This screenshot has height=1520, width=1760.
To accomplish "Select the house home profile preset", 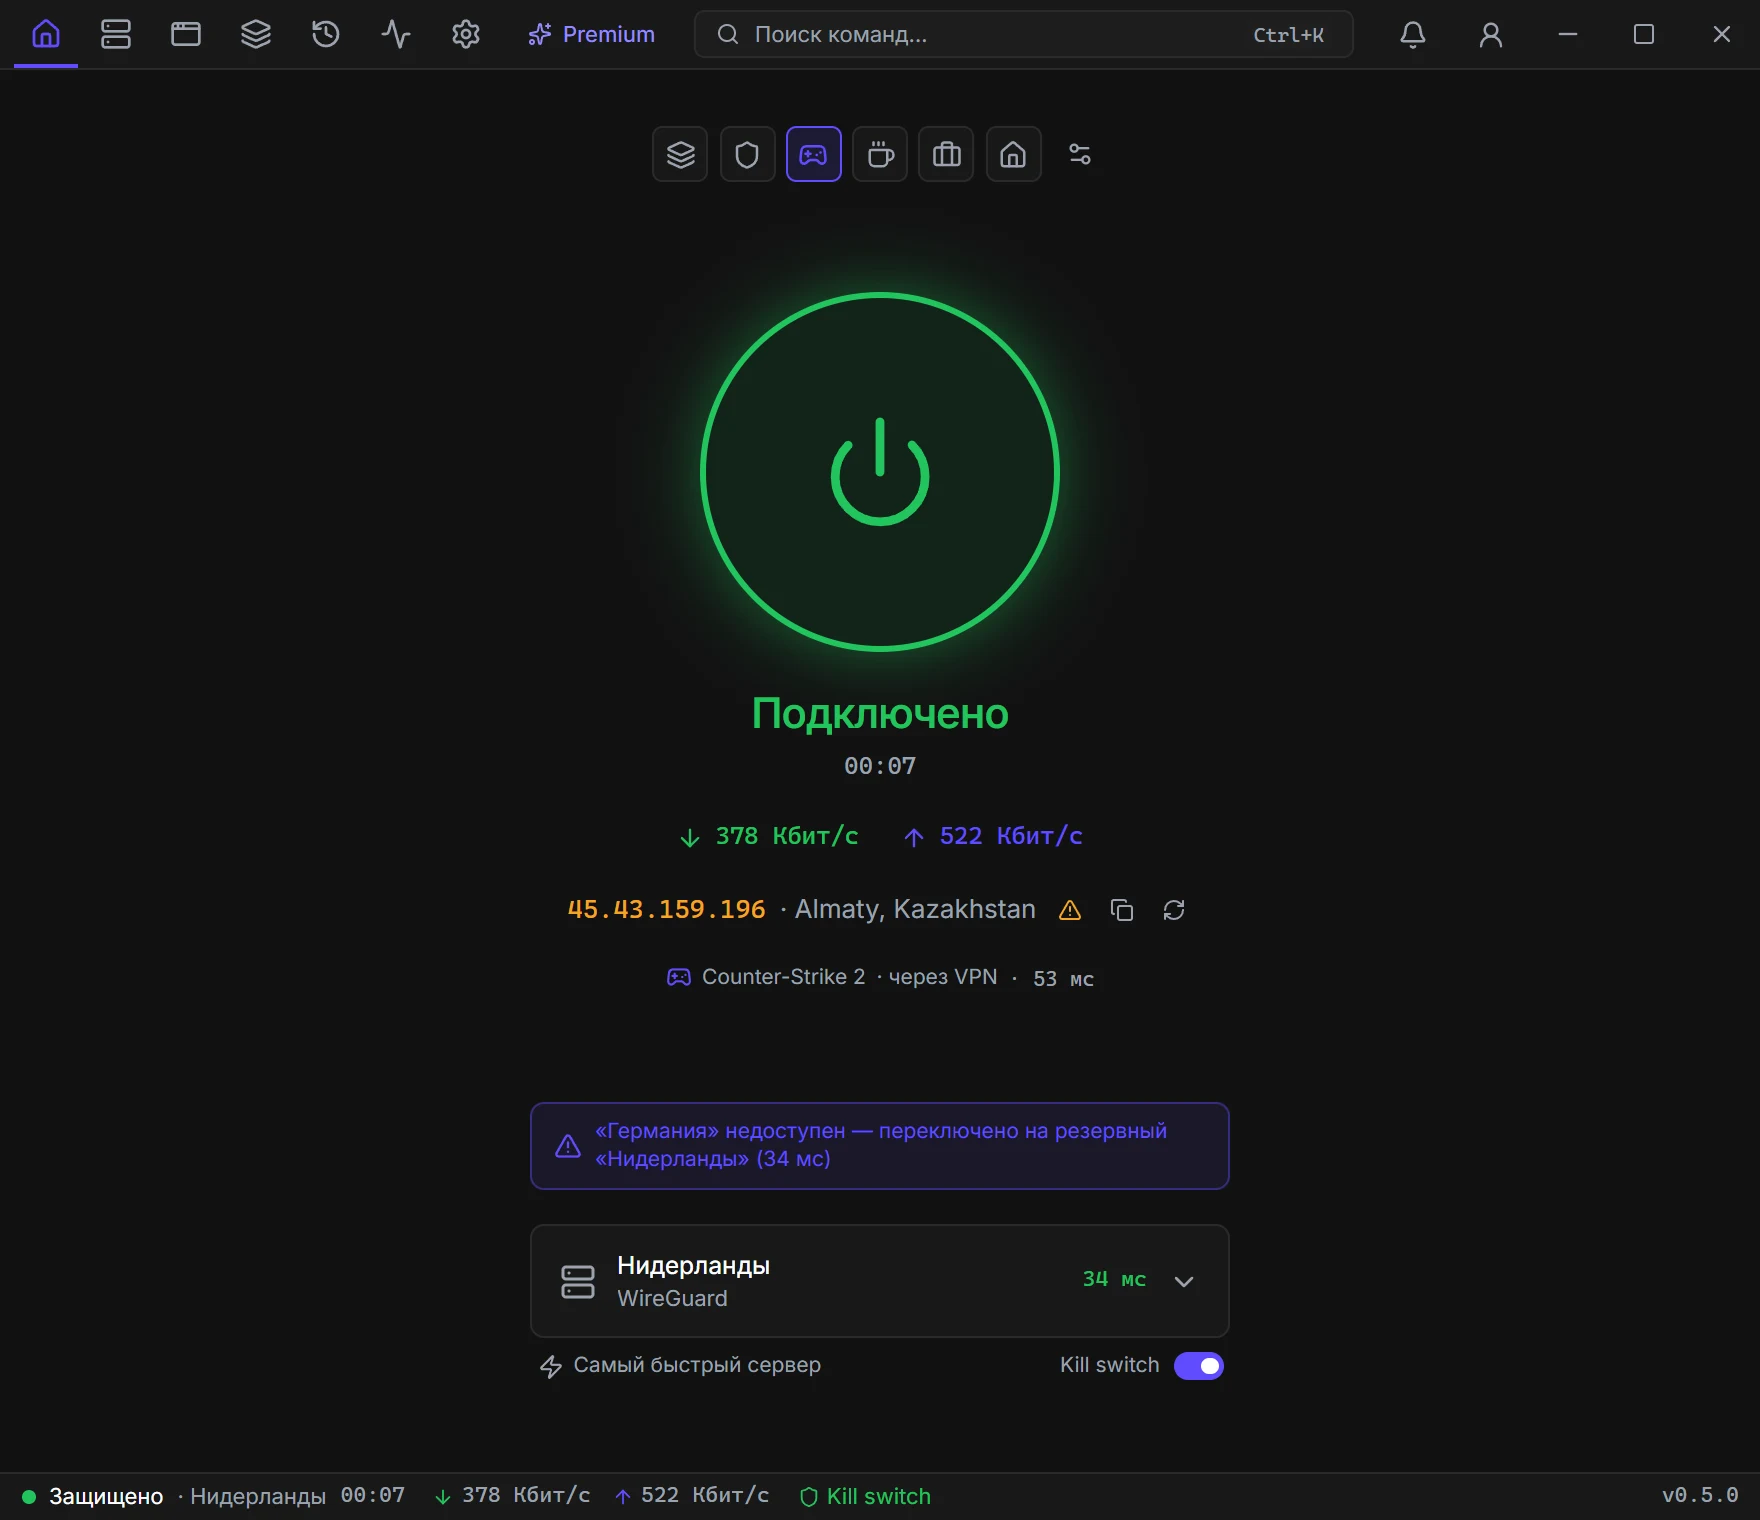I will (1014, 154).
